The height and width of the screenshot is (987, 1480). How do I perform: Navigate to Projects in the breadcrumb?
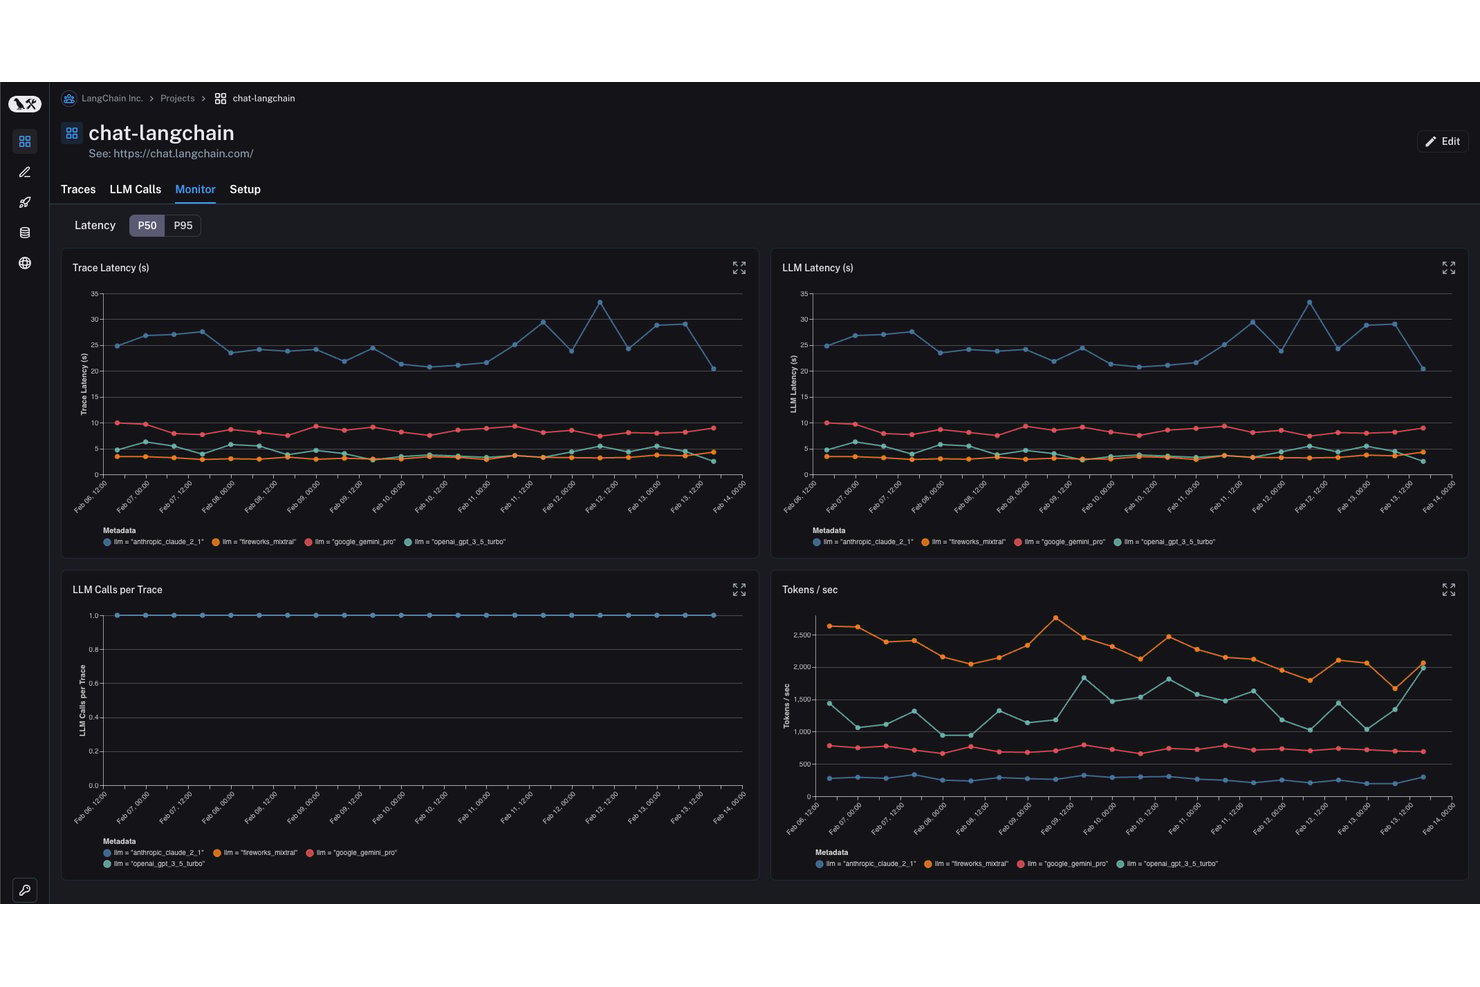(177, 99)
